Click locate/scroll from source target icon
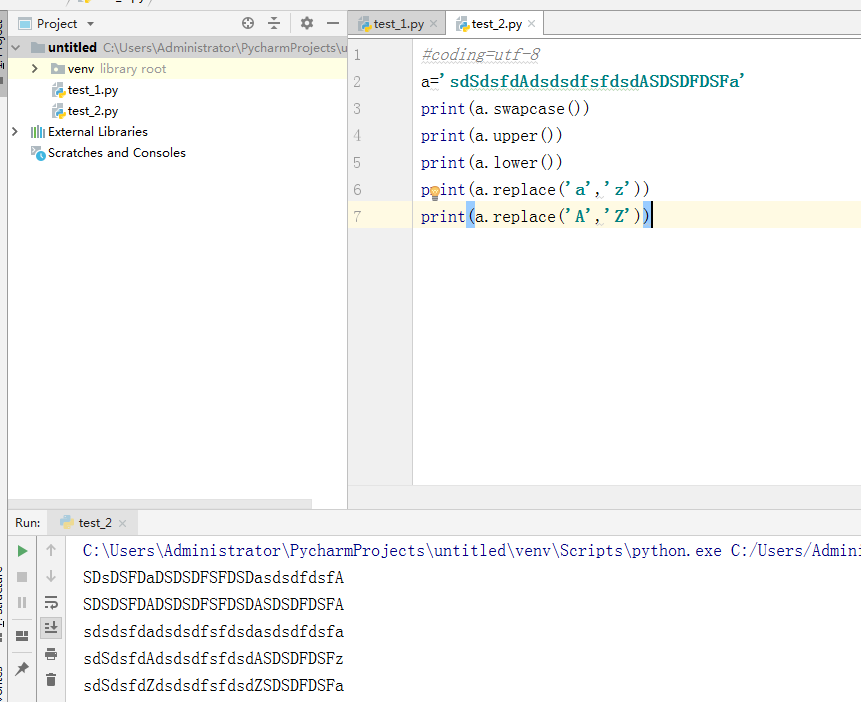 click(x=248, y=23)
